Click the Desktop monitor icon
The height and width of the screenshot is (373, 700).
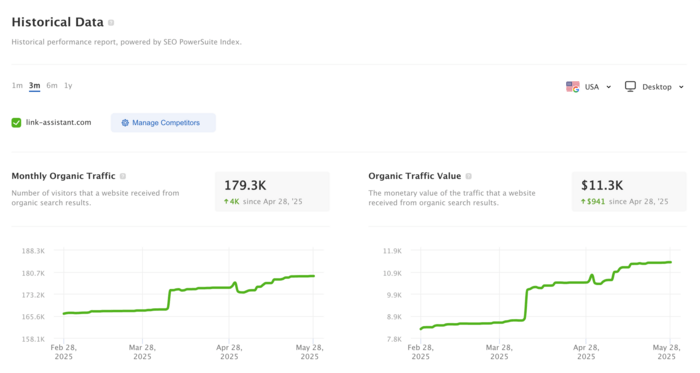pyautogui.click(x=630, y=87)
